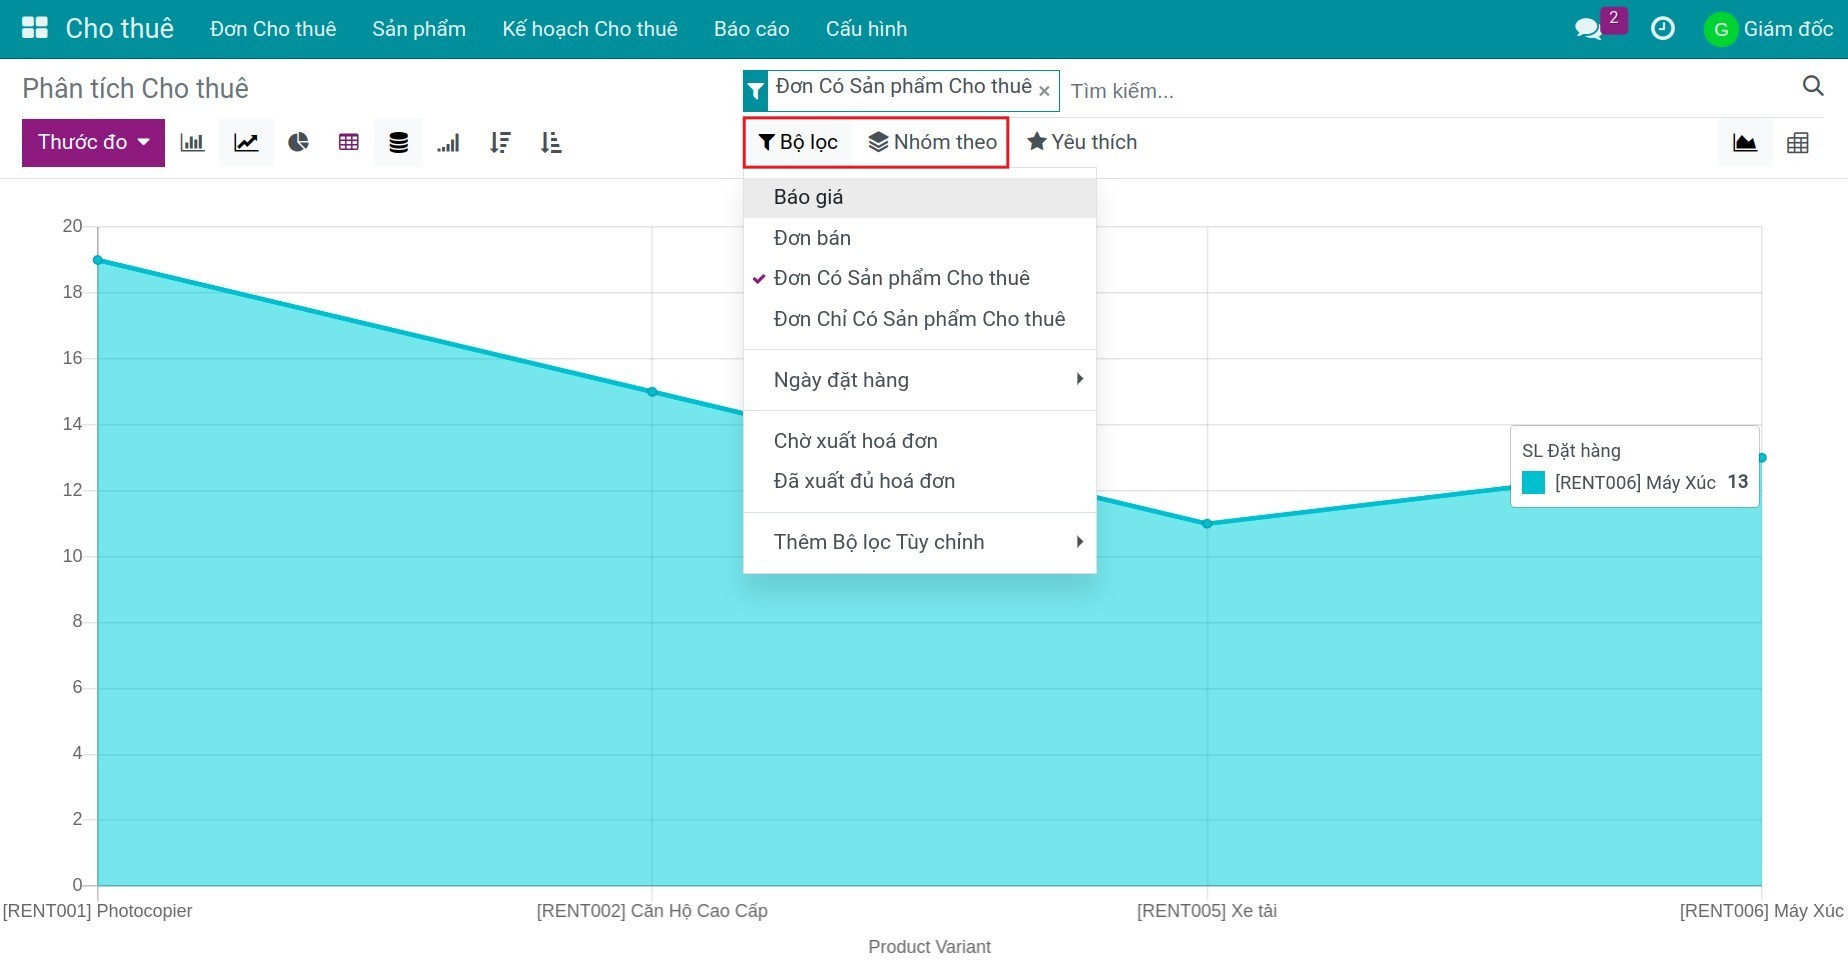Sort chart data ascending
1848x964 pixels.
point(551,142)
